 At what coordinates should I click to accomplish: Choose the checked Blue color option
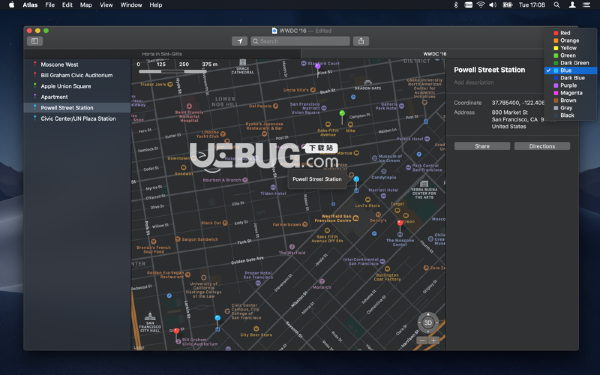coord(570,70)
